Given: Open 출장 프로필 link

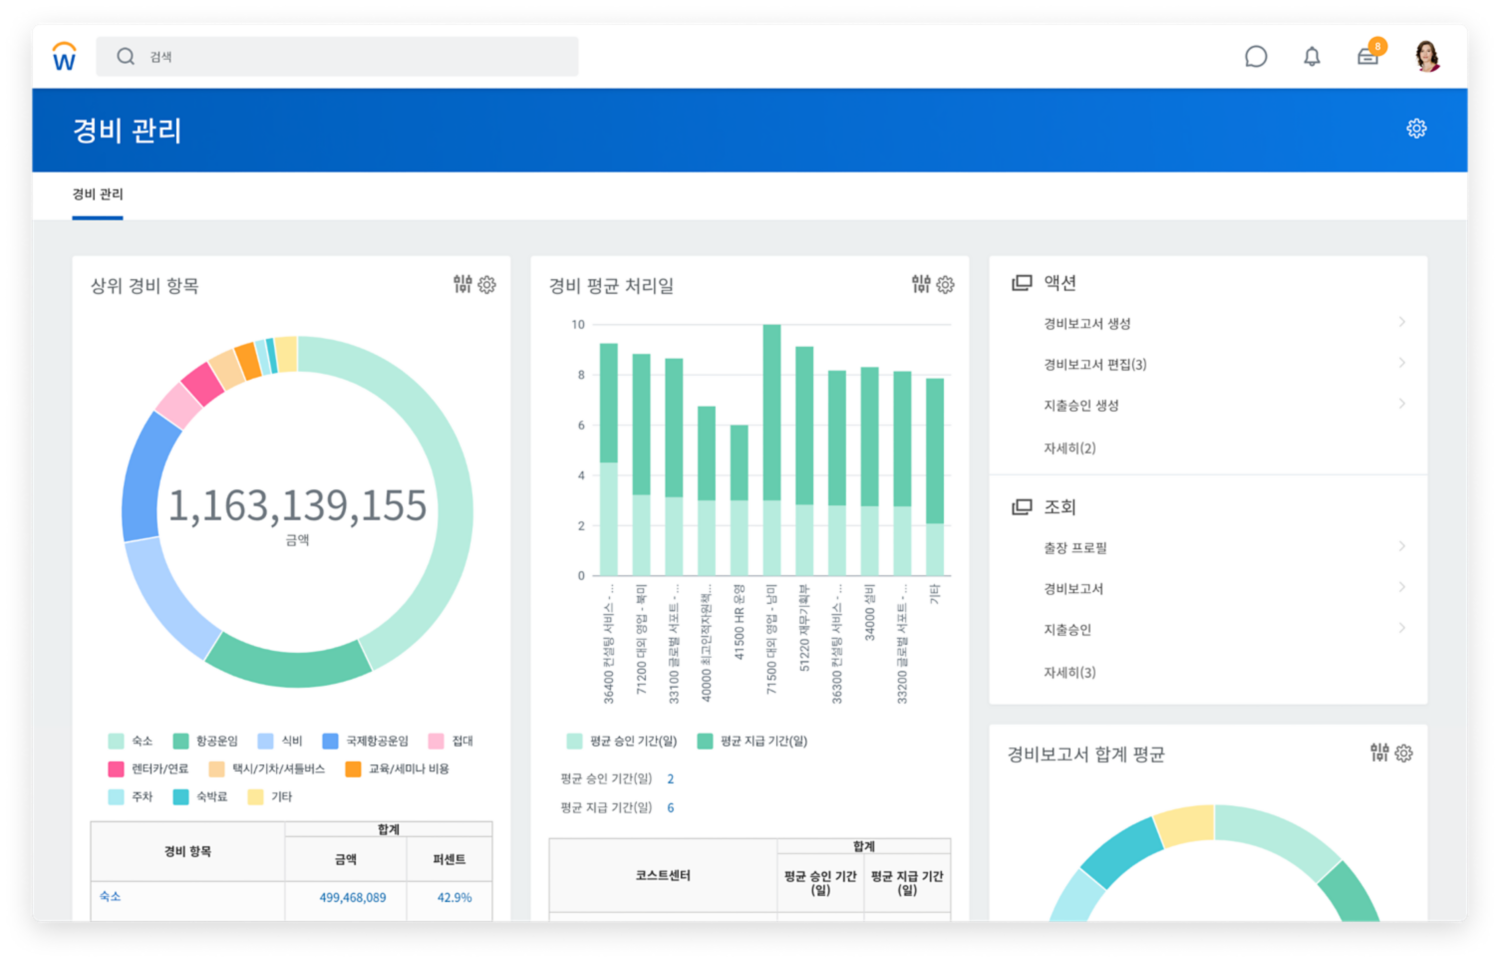Looking at the screenshot, I should click(x=1075, y=548).
